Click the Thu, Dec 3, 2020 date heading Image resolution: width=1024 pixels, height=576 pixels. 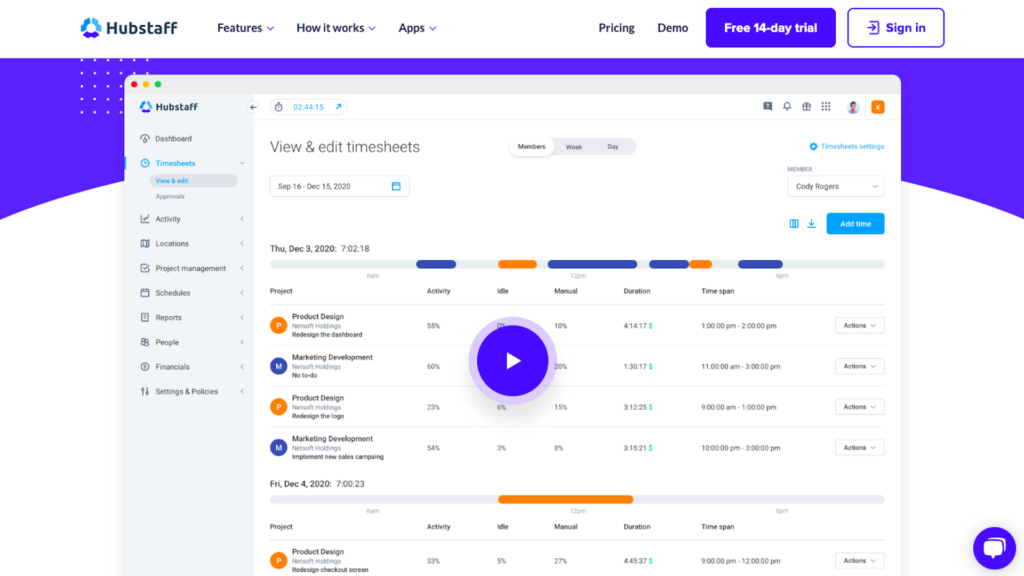click(303, 249)
